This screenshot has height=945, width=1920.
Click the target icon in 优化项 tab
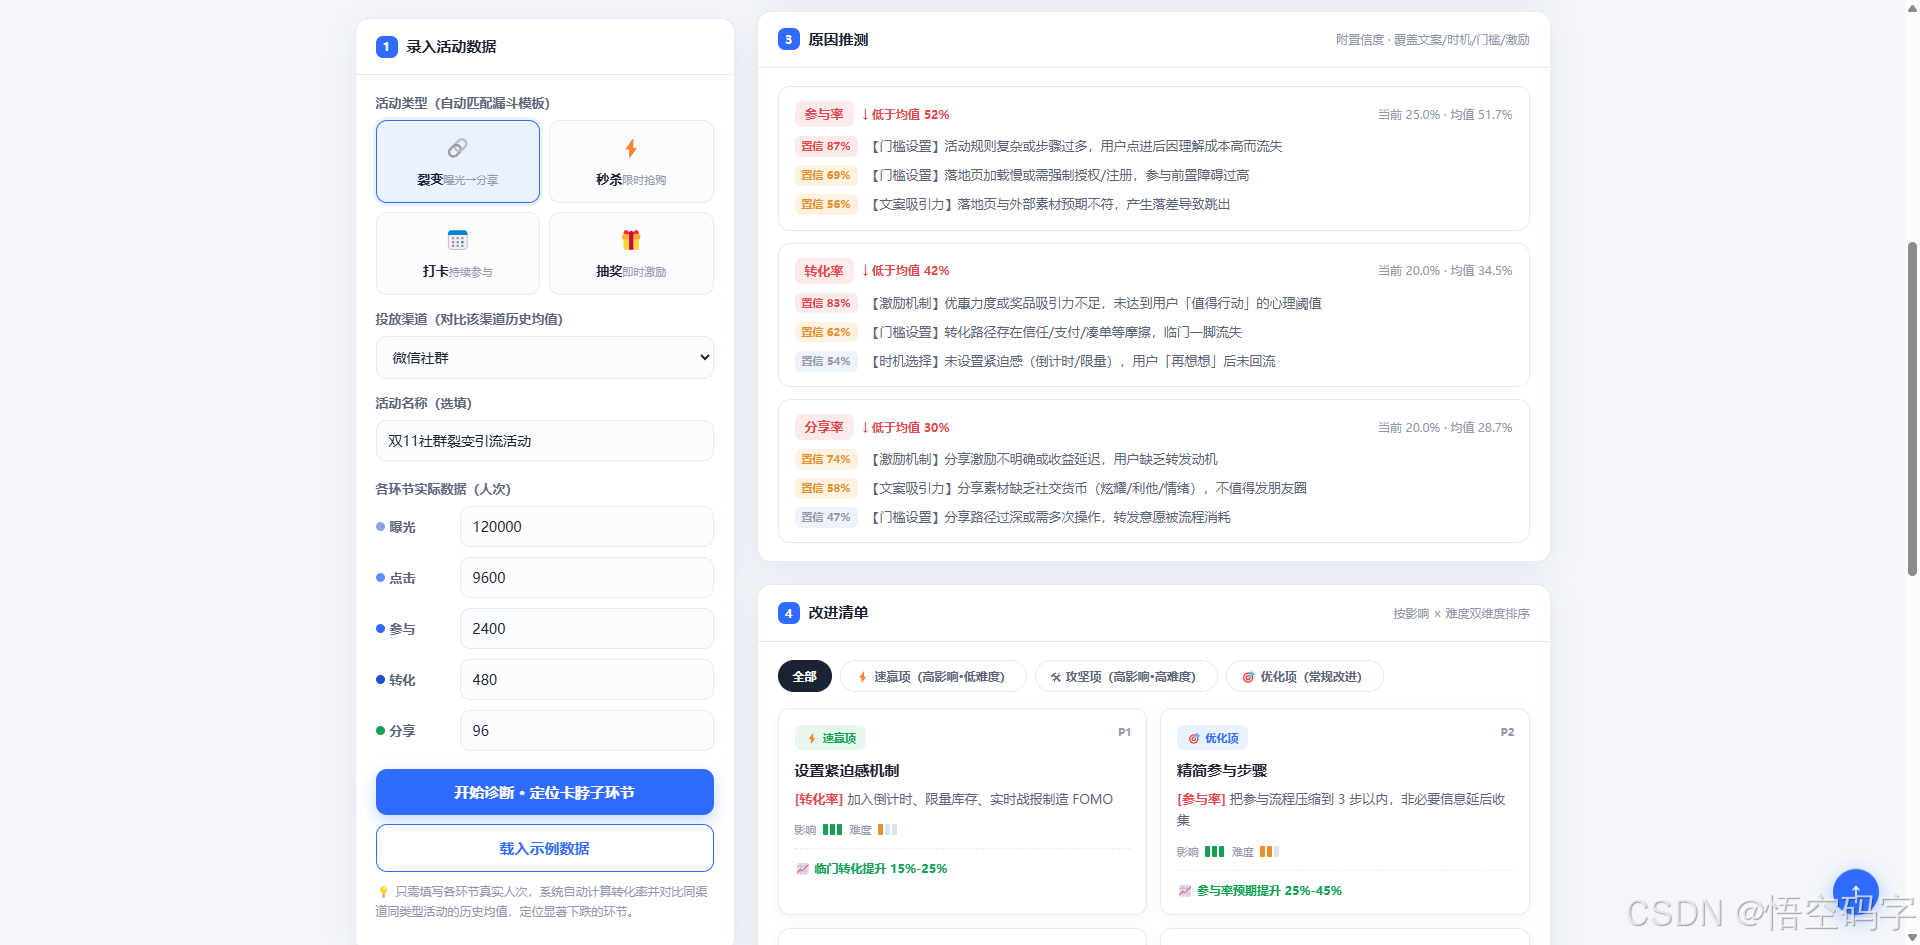pyautogui.click(x=1248, y=677)
